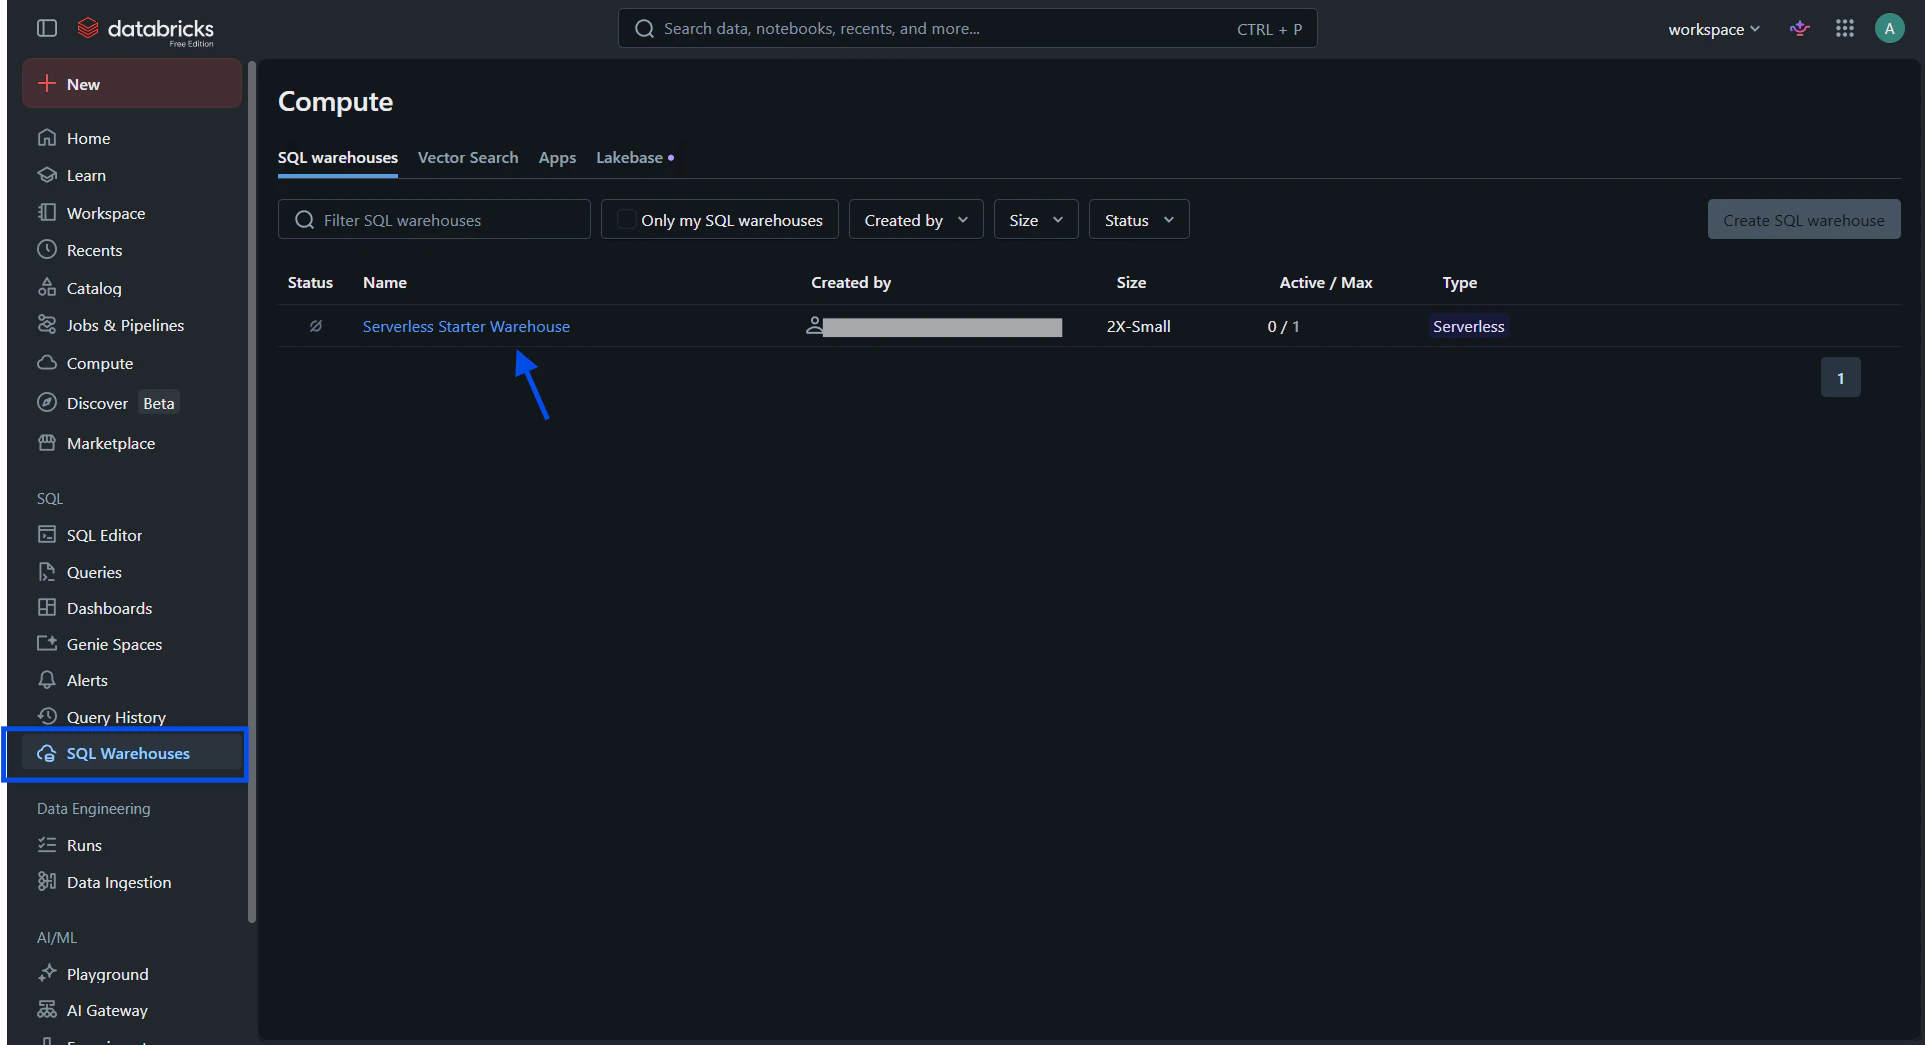Click the 2X-Small size cell
Viewport: 1925px width, 1045px height.
coord(1138,326)
